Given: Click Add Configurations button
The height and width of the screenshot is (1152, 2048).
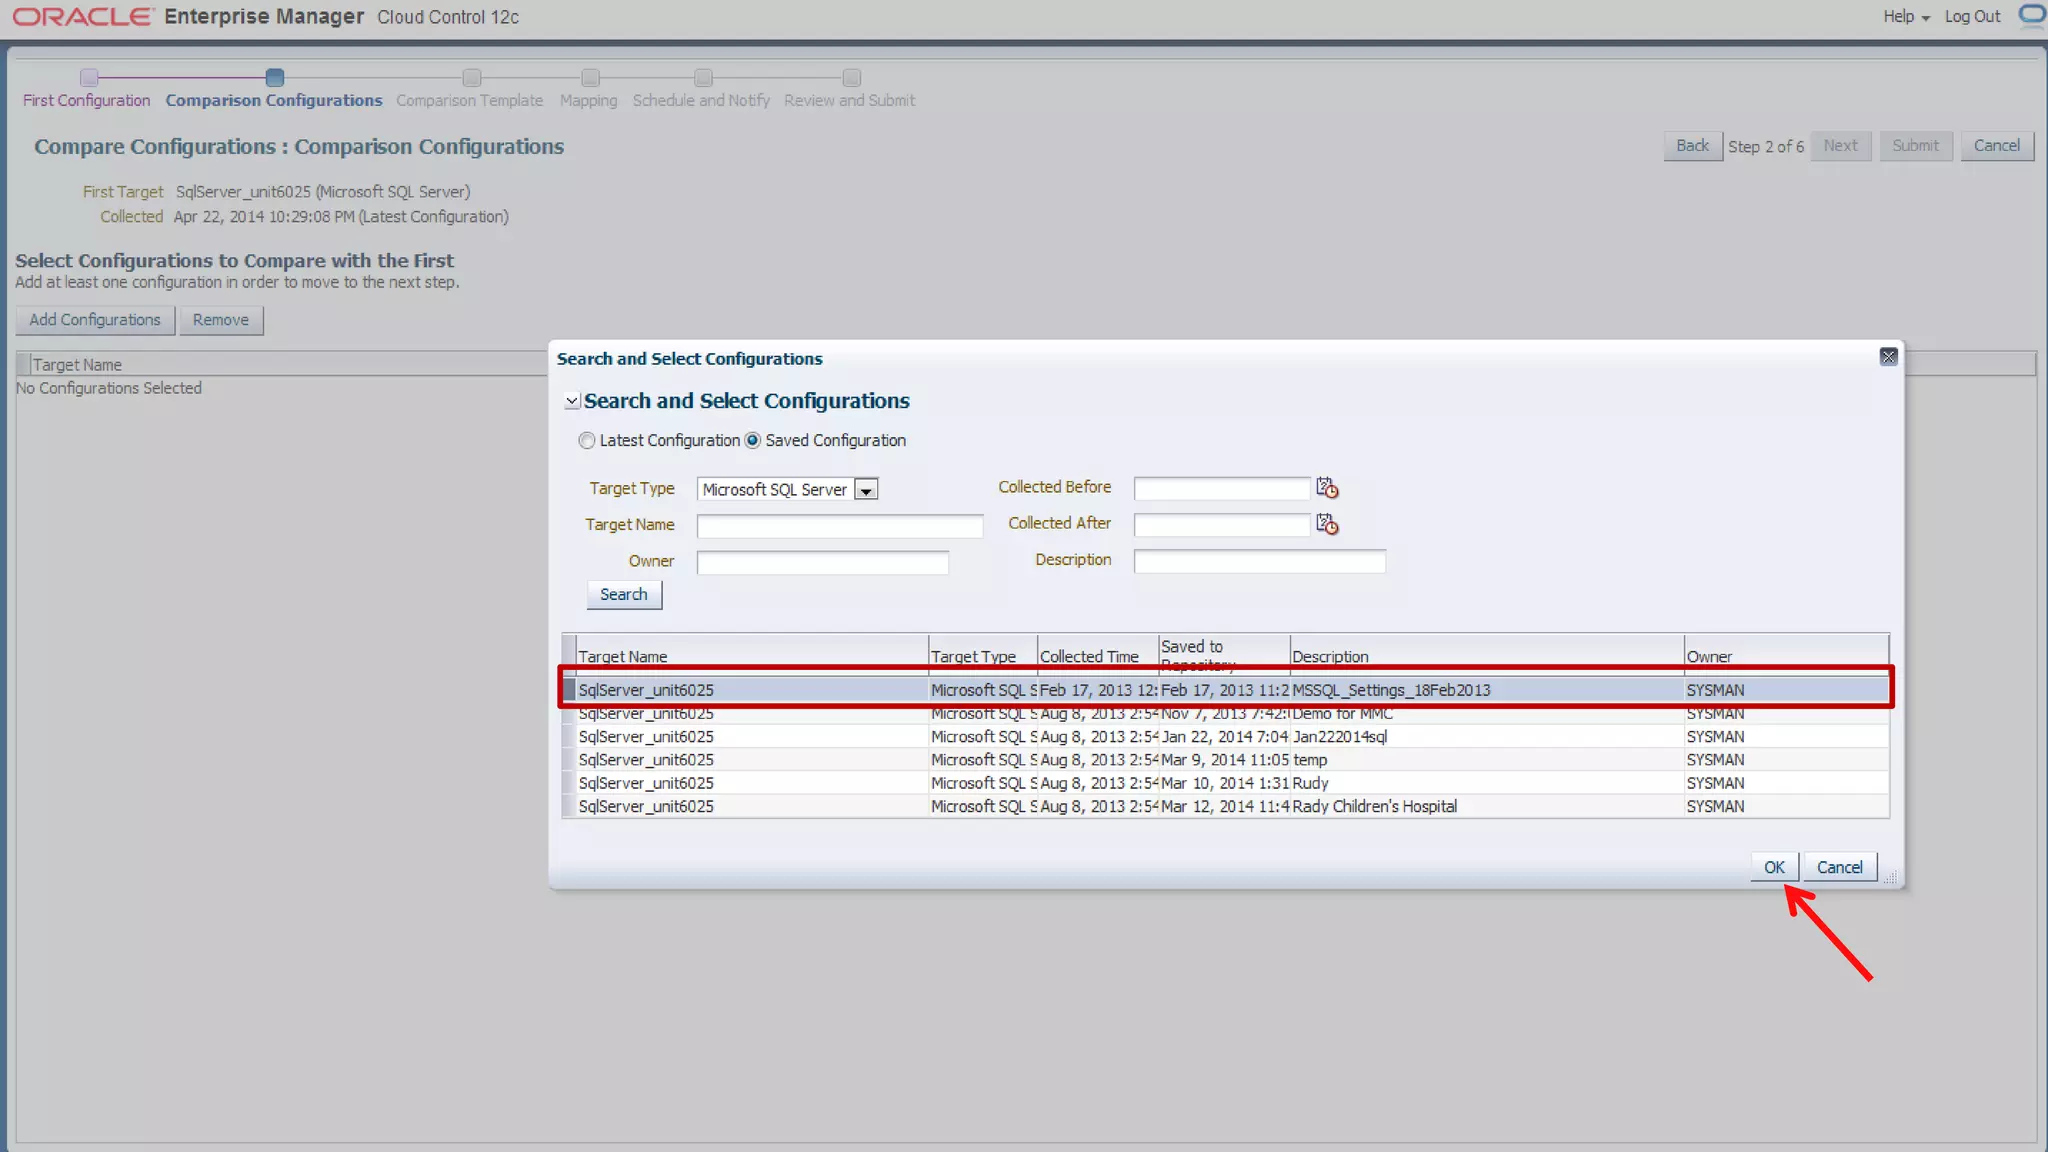Looking at the screenshot, I should tap(95, 320).
